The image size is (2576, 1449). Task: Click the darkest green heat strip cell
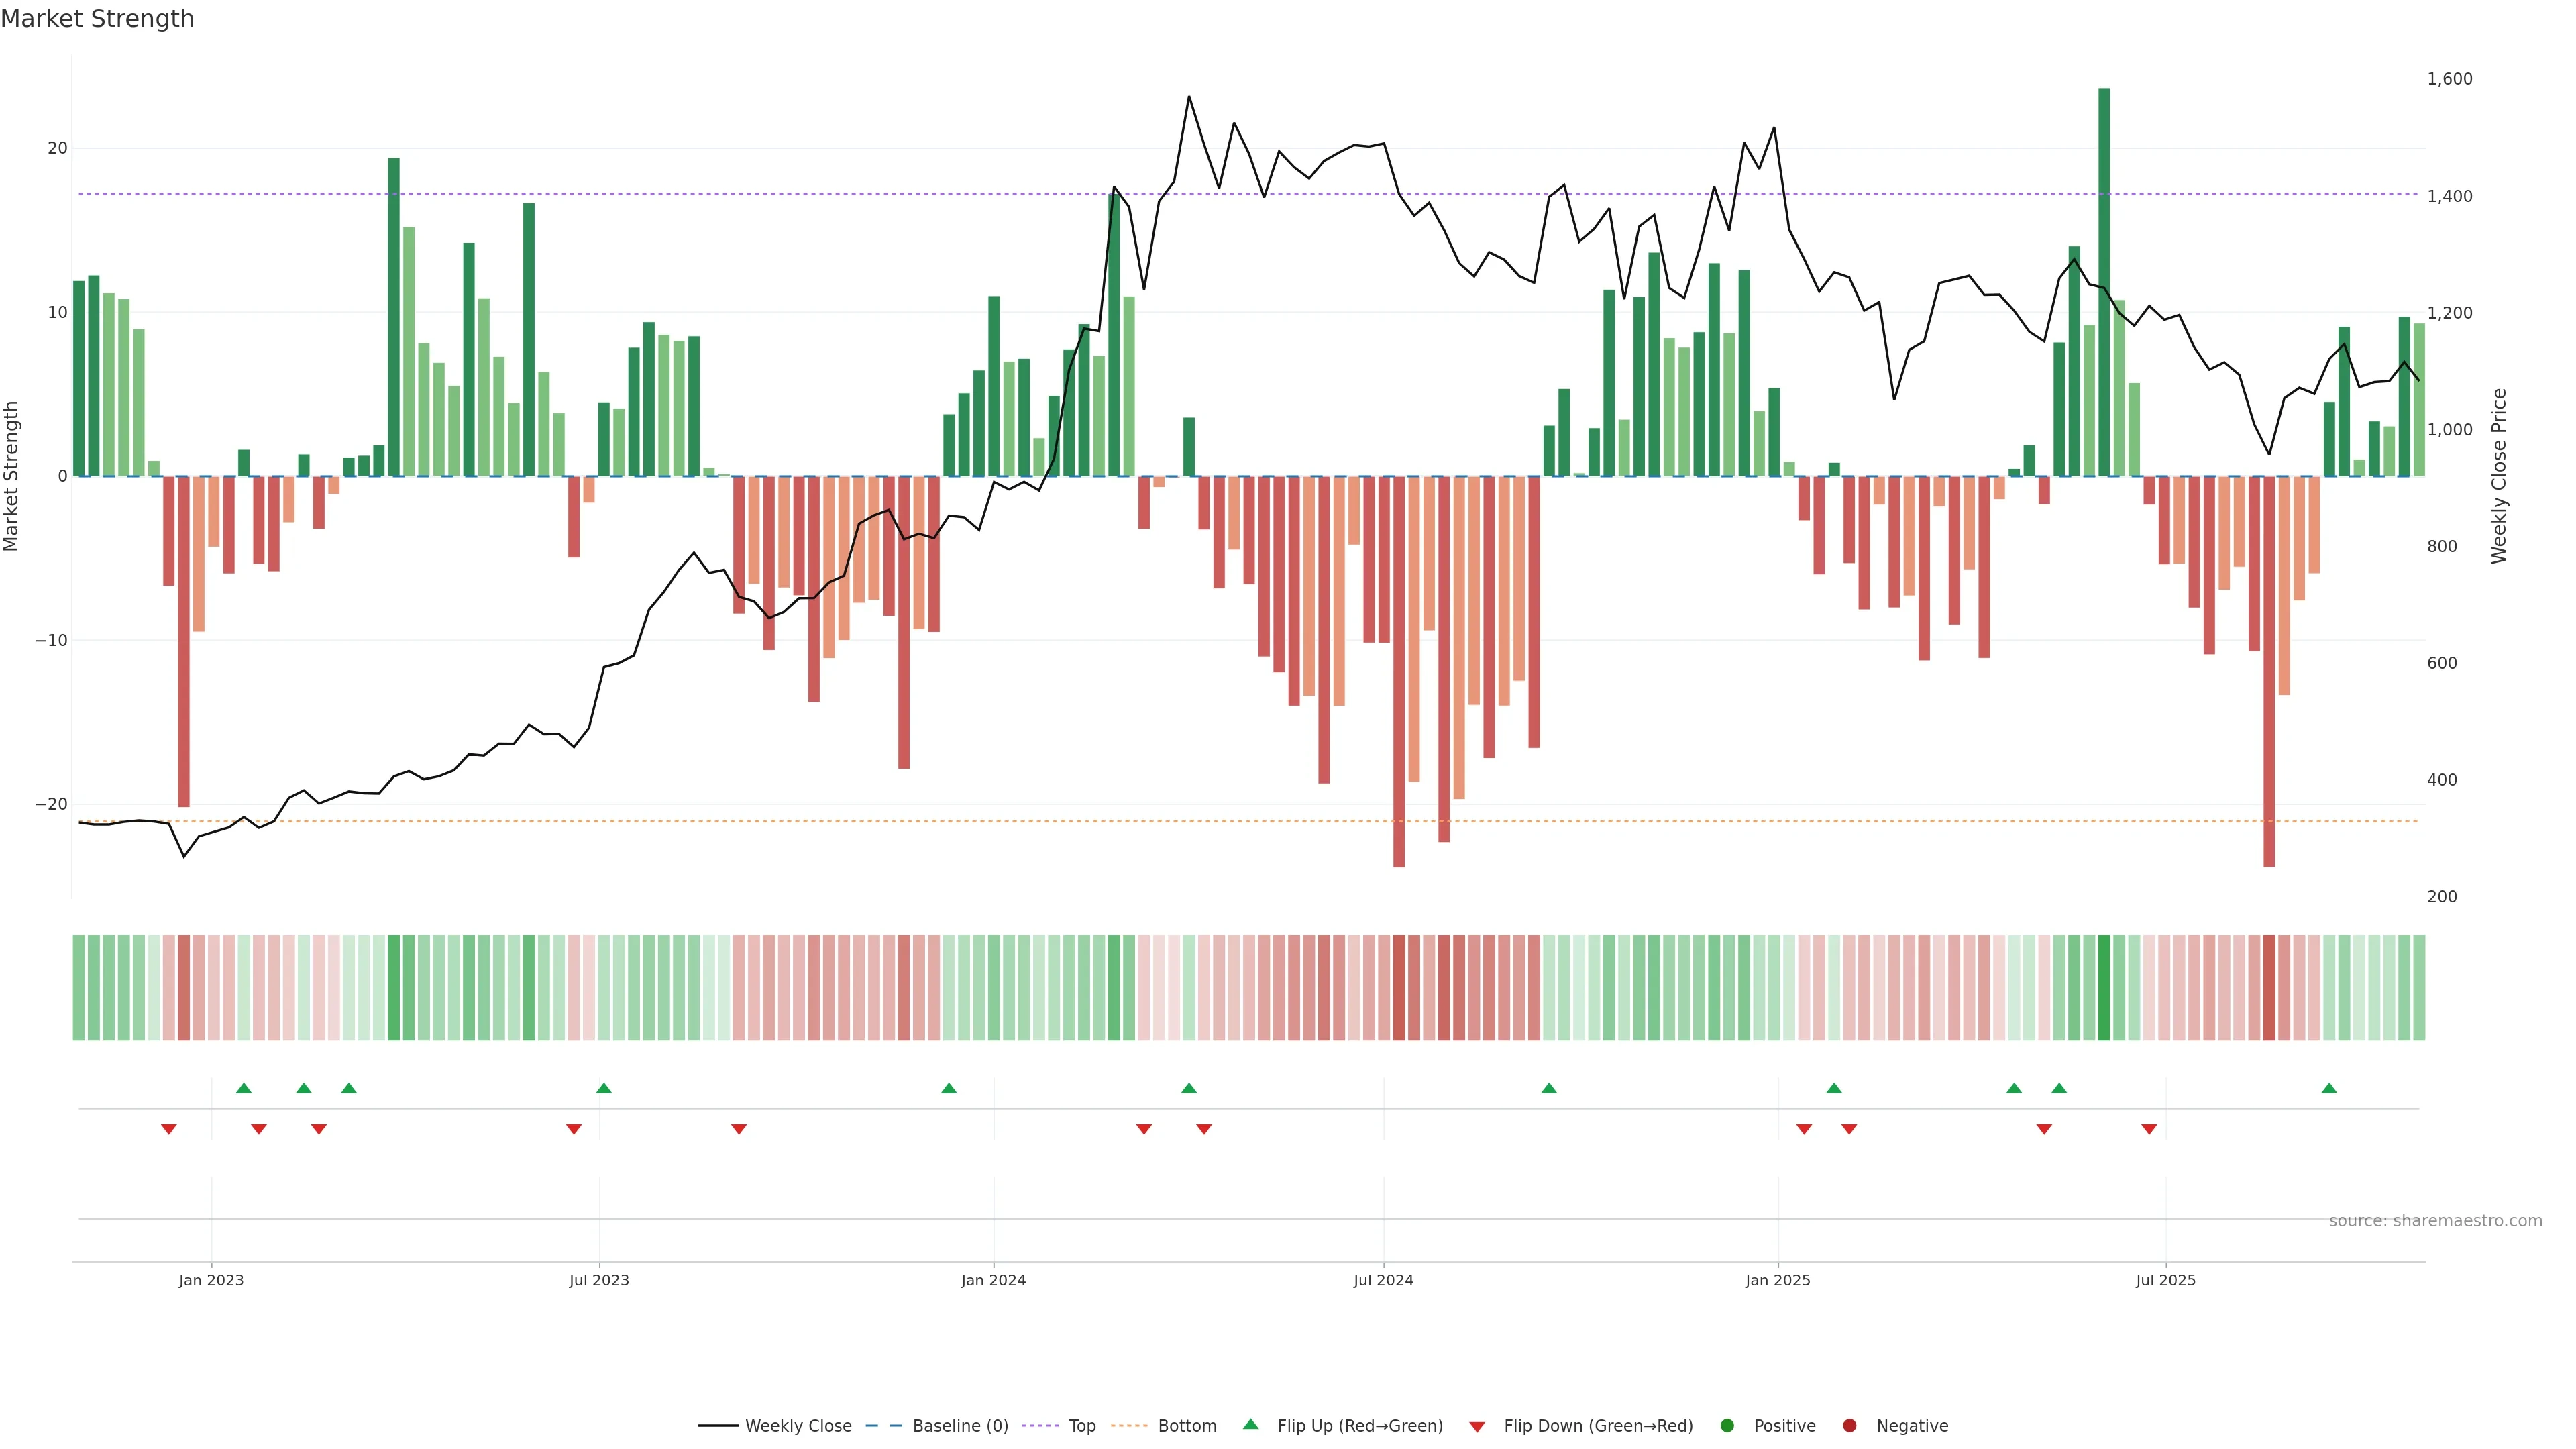pos(2104,988)
